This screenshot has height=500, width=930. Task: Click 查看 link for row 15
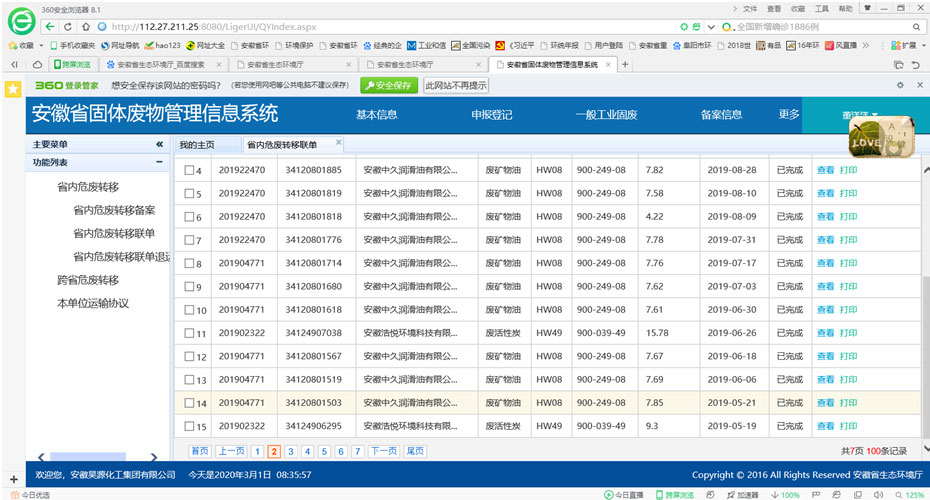coord(825,426)
